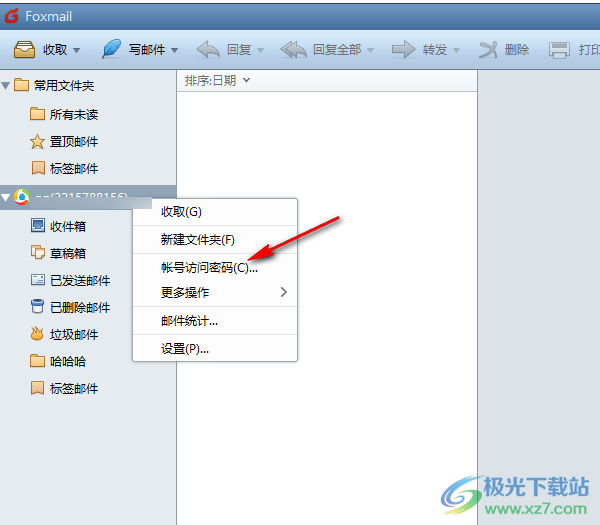Click the 收件箱 inbox icon
The image size is (600, 525).
pos(38,226)
